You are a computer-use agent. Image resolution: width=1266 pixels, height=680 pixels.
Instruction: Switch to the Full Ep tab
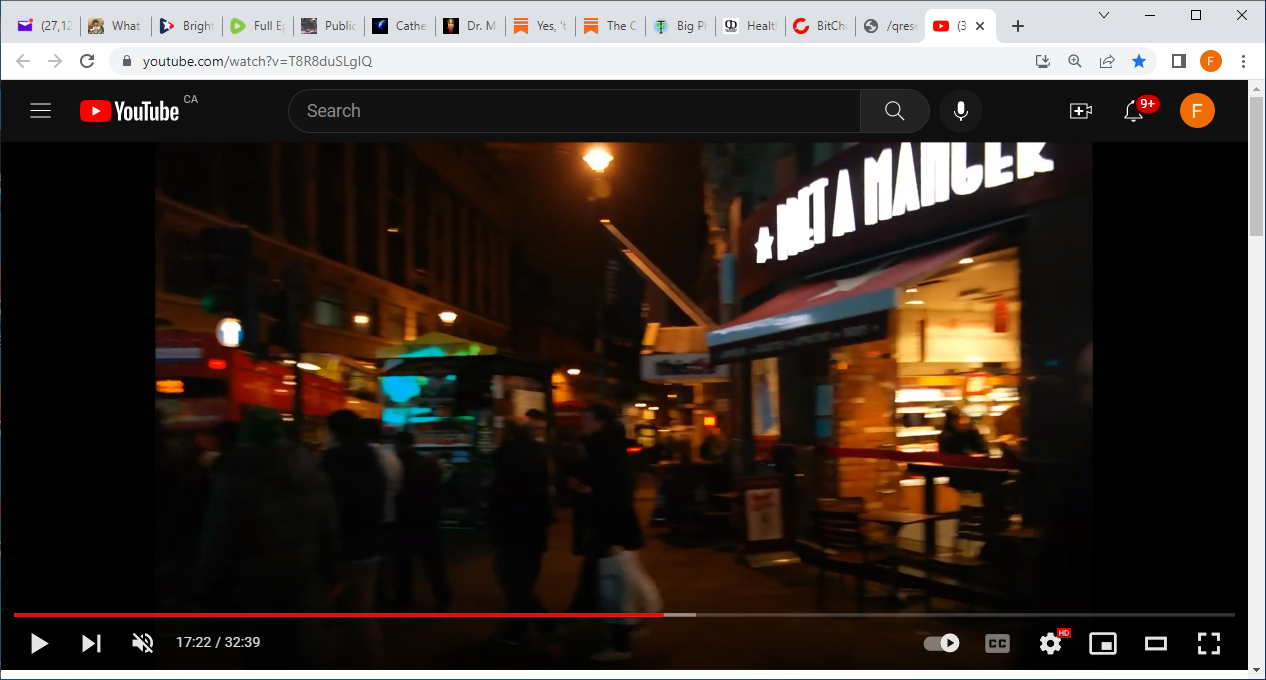(x=257, y=26)
